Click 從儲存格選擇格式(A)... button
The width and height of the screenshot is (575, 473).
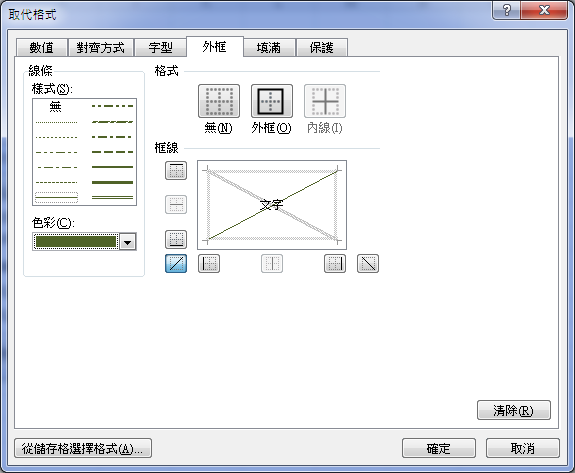click(x=83, y=448)
